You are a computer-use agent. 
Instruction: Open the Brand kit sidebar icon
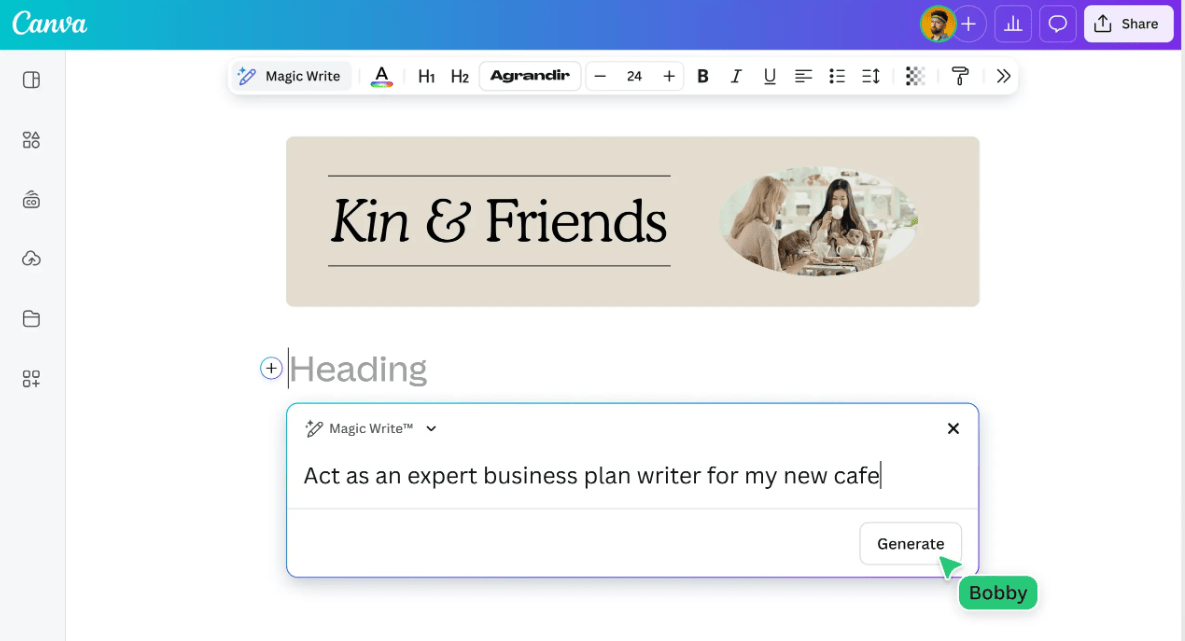31,200
